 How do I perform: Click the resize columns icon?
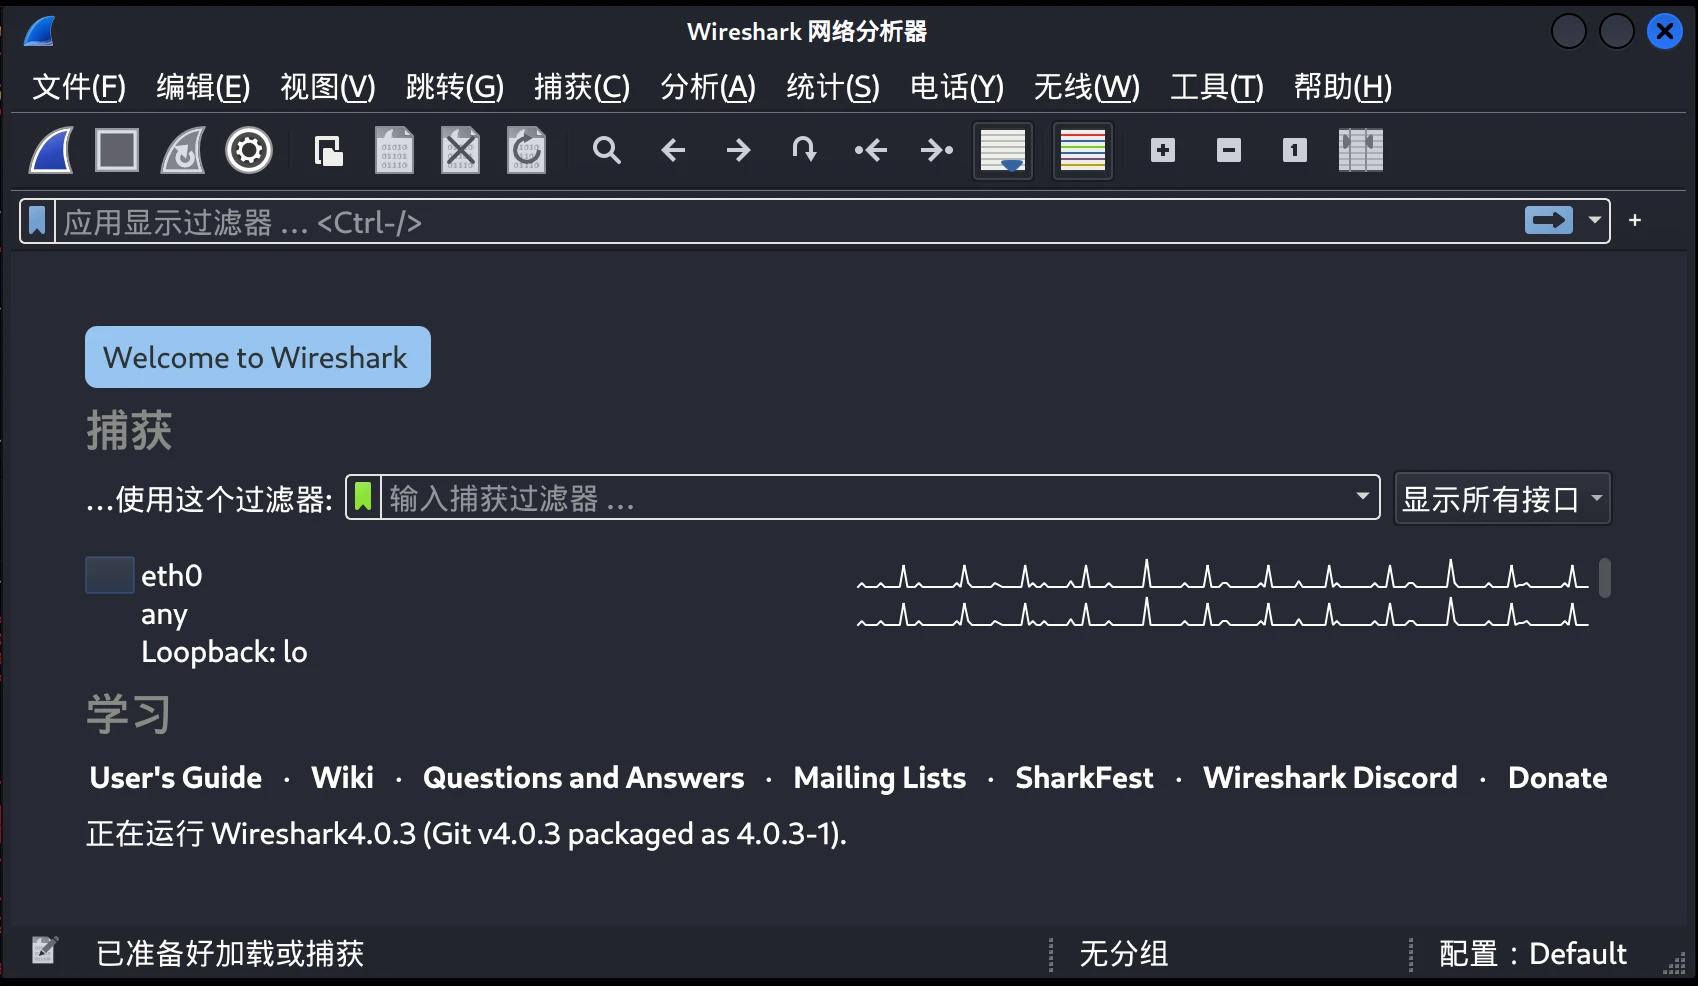pos(1361,151)
